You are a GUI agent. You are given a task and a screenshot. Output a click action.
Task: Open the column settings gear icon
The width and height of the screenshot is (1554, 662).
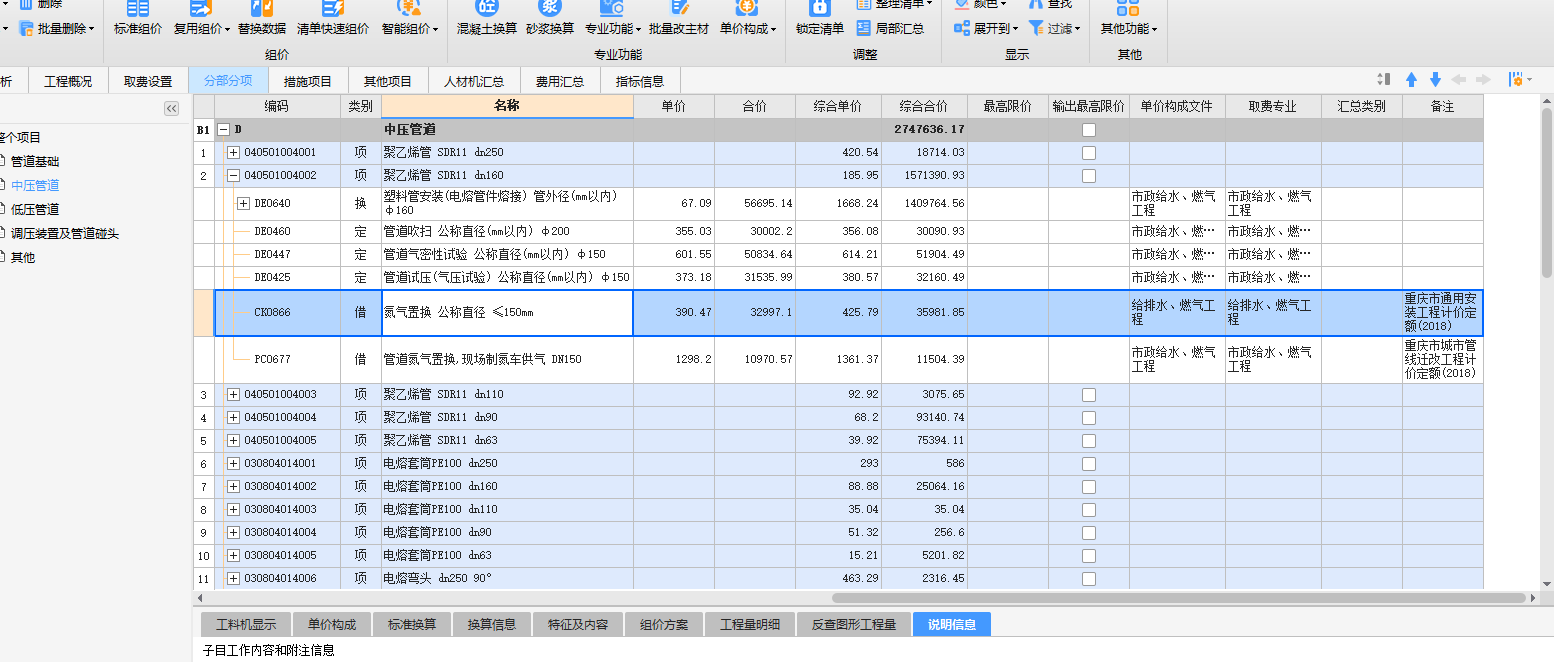[1516, 80]
